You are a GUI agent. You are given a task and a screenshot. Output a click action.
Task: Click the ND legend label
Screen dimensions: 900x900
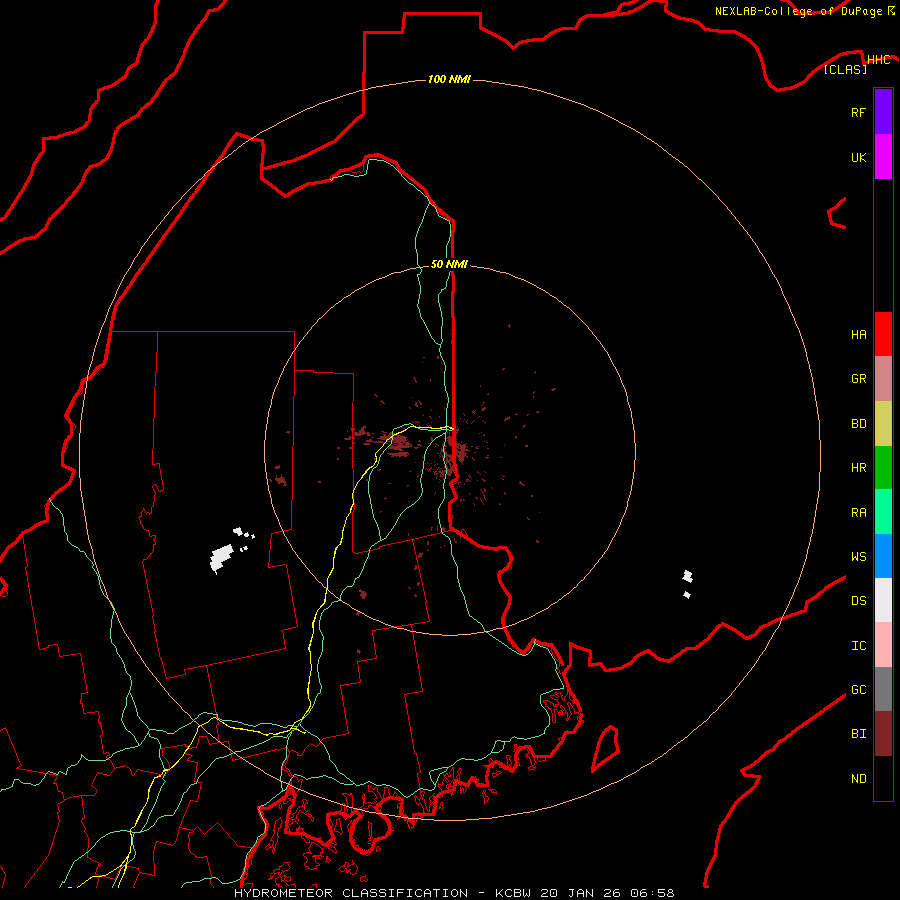pyautogui.click(x=858, y=779)
